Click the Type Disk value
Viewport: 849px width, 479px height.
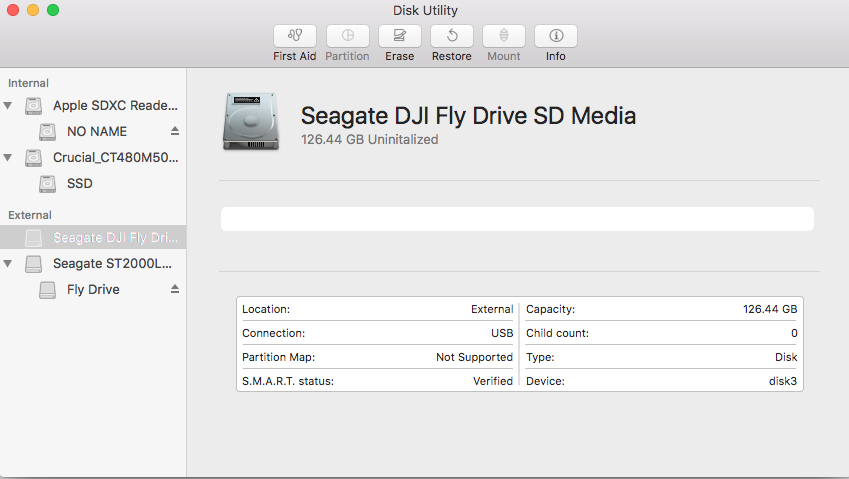point(786,357)
